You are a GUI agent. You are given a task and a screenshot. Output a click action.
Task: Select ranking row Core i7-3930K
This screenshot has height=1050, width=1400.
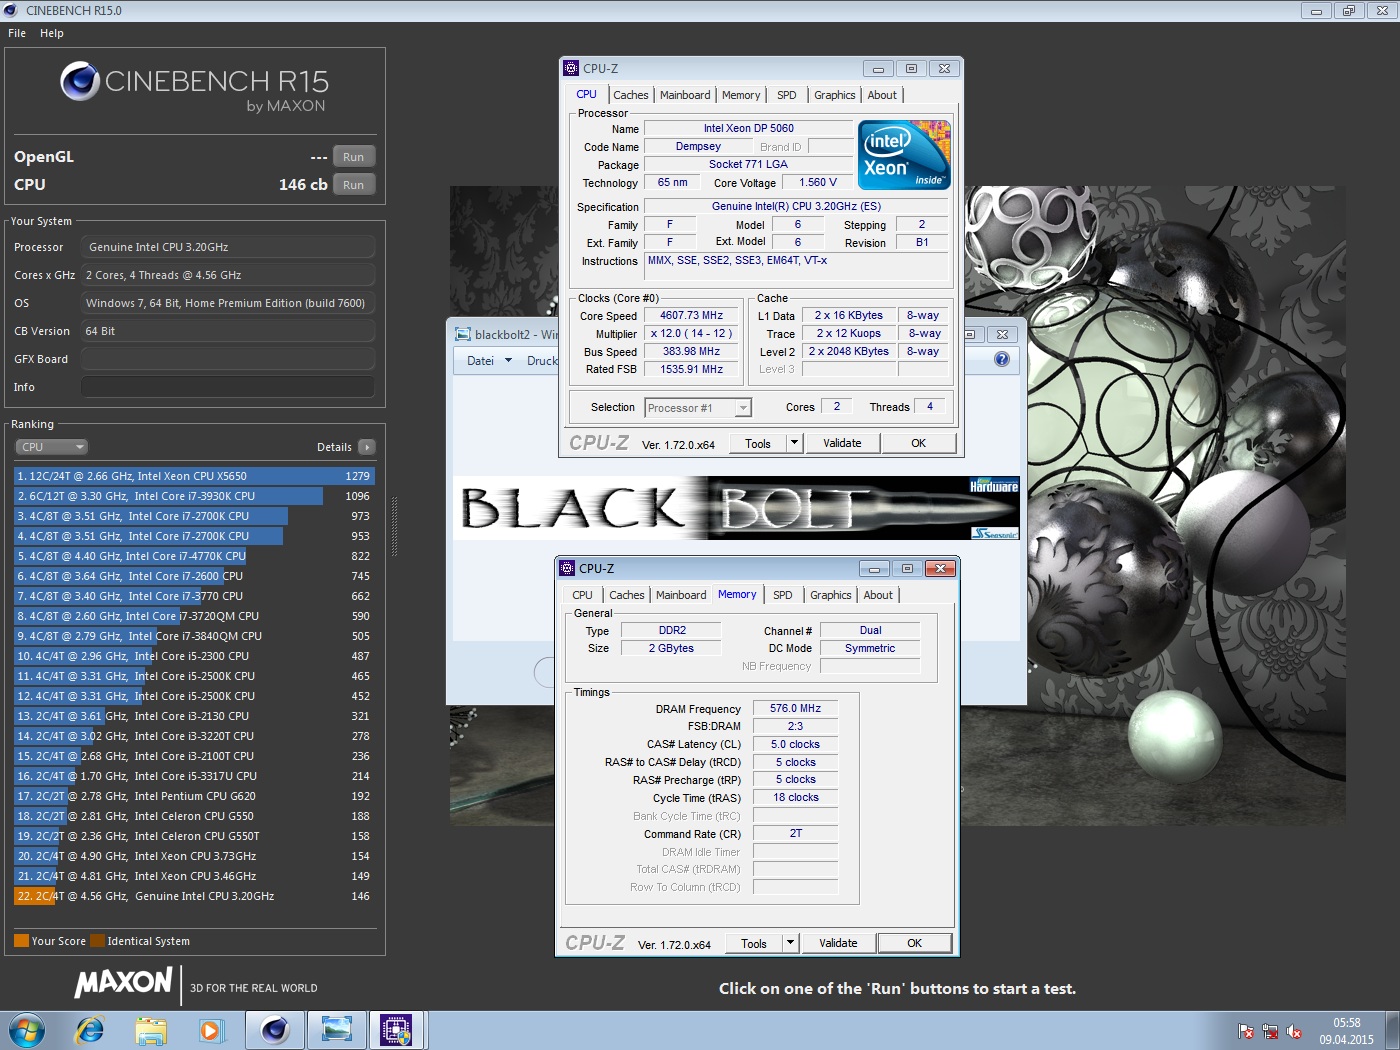click(194, 496)
